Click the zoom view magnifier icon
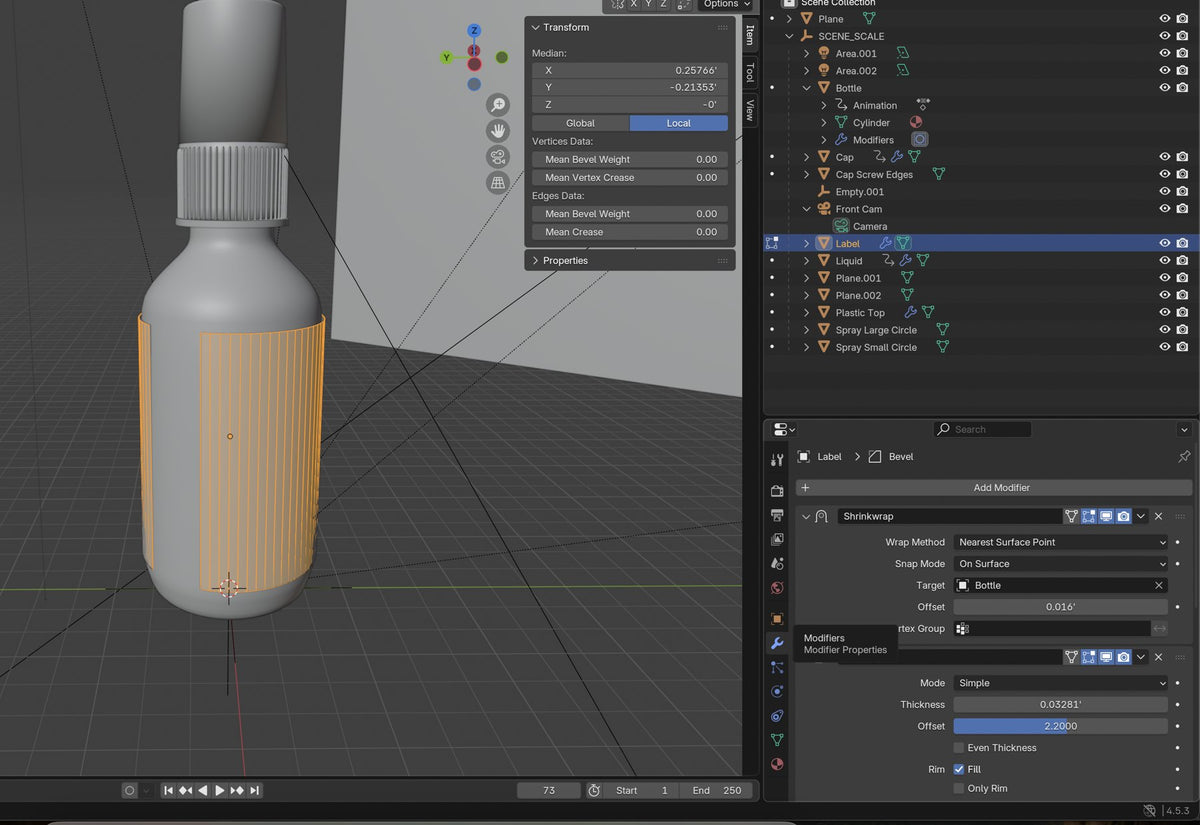Viewport: 1200px width, 825px height. coord(497,105)
